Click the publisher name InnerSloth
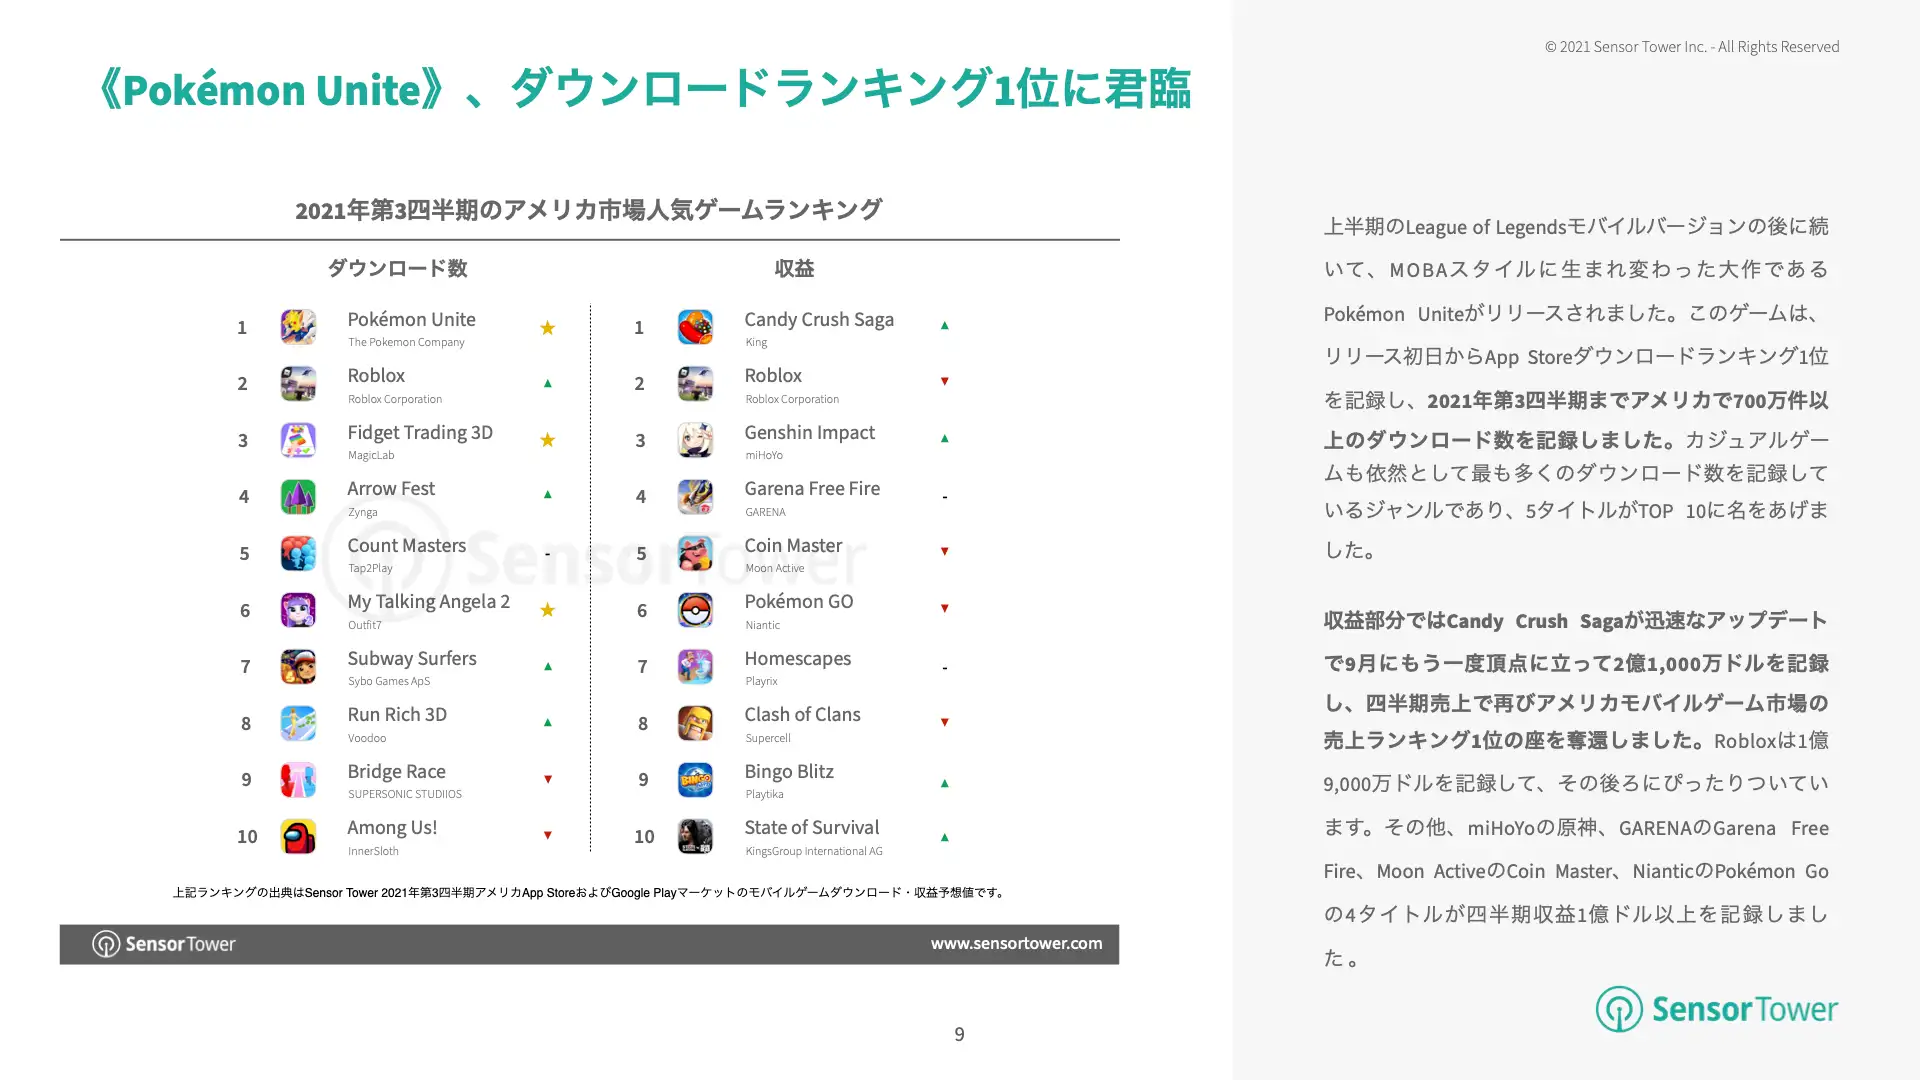 [373, 851]
